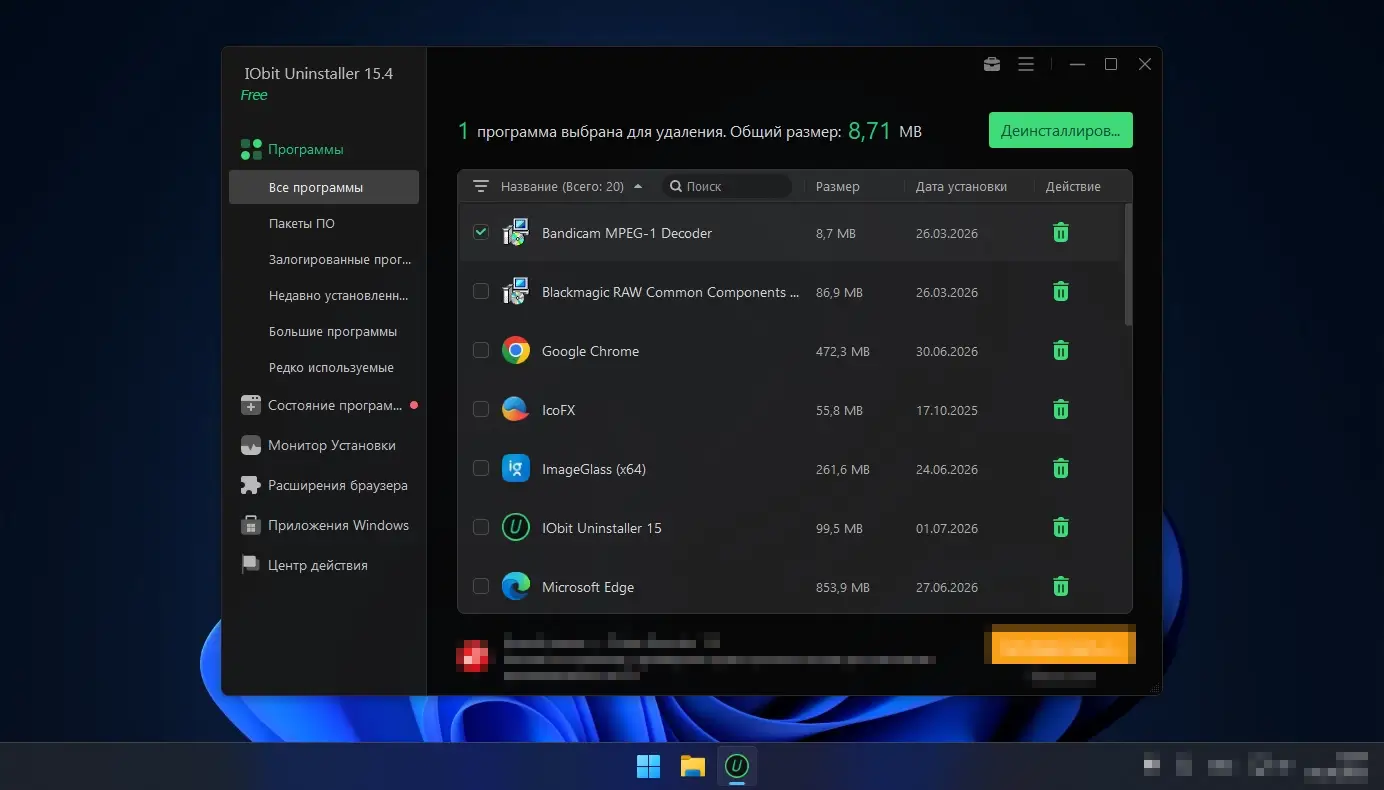Click the IObit Uninstaller 15 app icon
The height and width of the screenshot is (790, 1384).
(515, 528)
